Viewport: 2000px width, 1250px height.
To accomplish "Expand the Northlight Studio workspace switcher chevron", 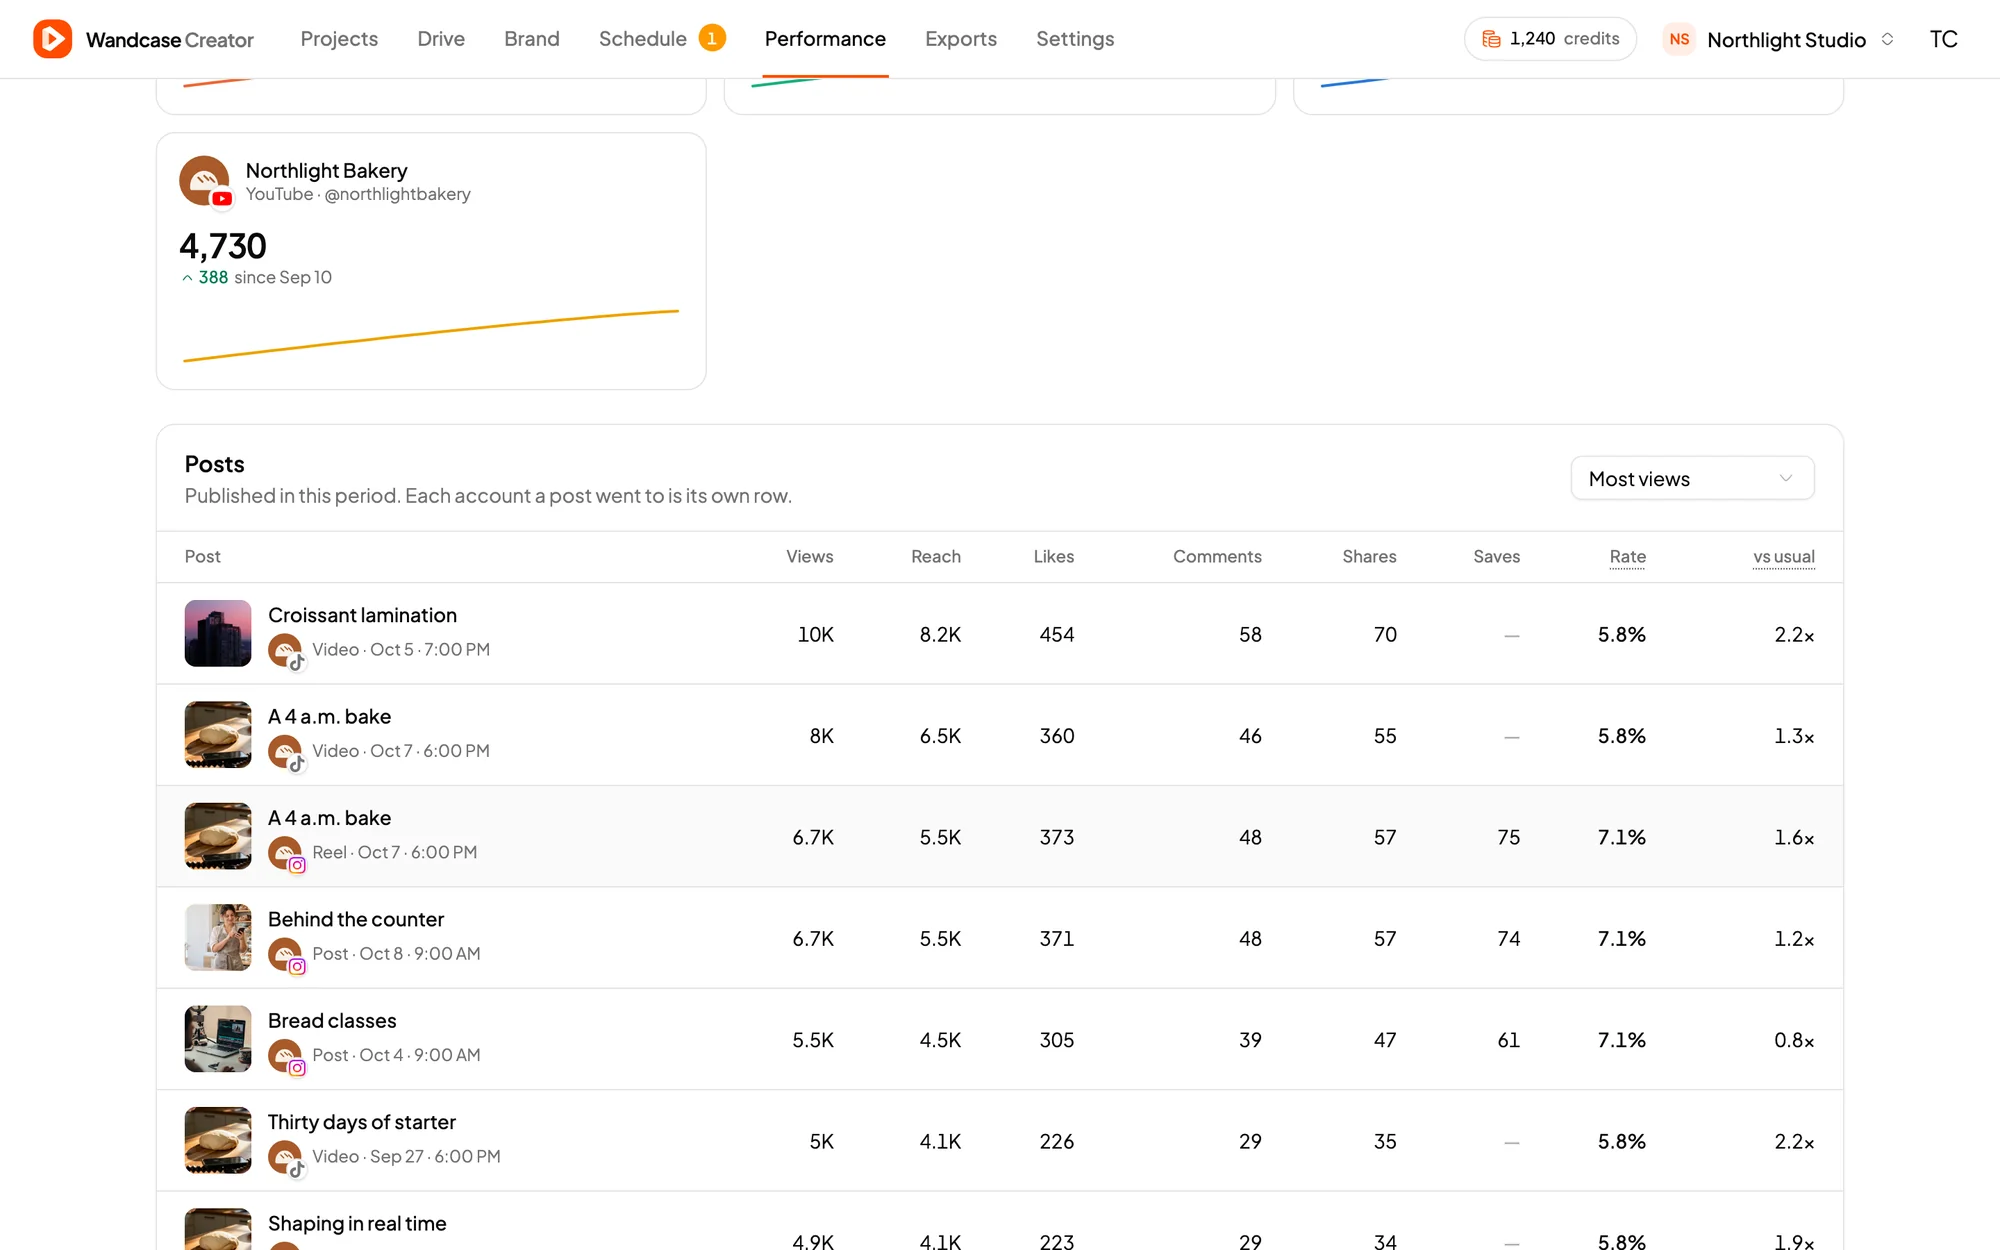I will pyautogui.click(x=1888, y=39).
